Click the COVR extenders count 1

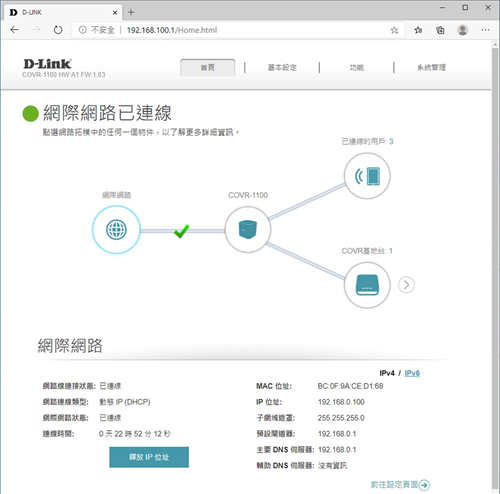point(391,251)
